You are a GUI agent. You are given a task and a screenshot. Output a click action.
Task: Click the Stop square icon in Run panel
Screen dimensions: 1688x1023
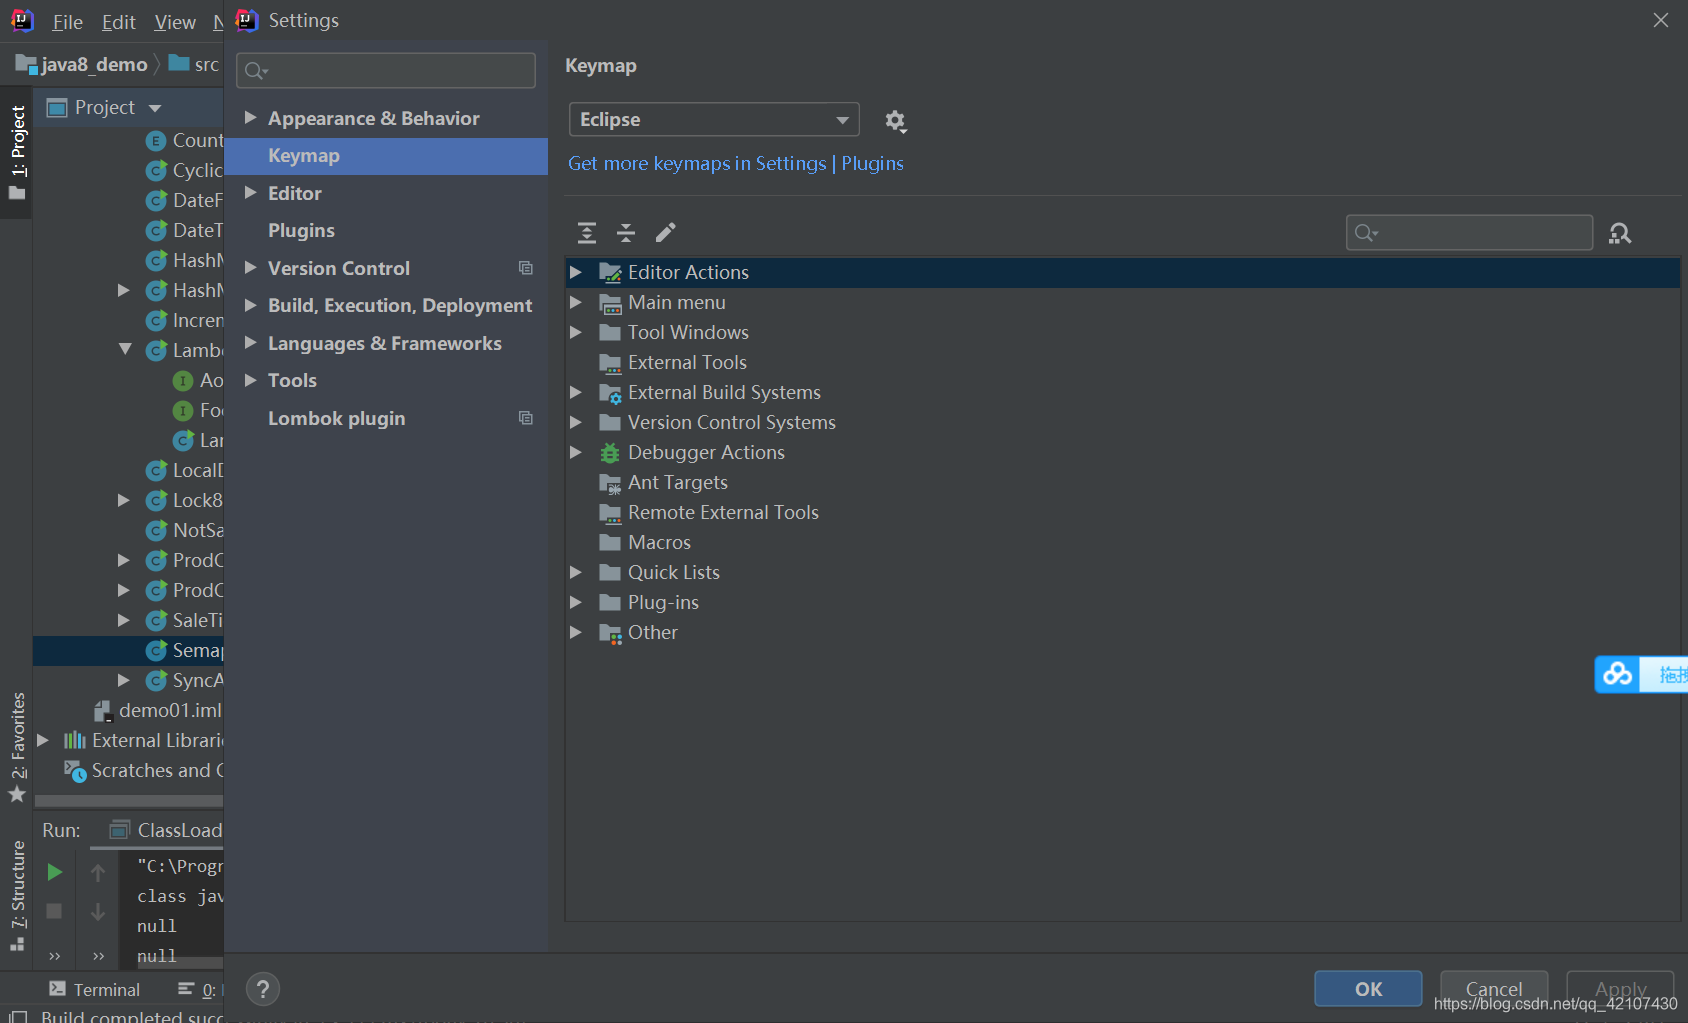click(x=55, y=911)
